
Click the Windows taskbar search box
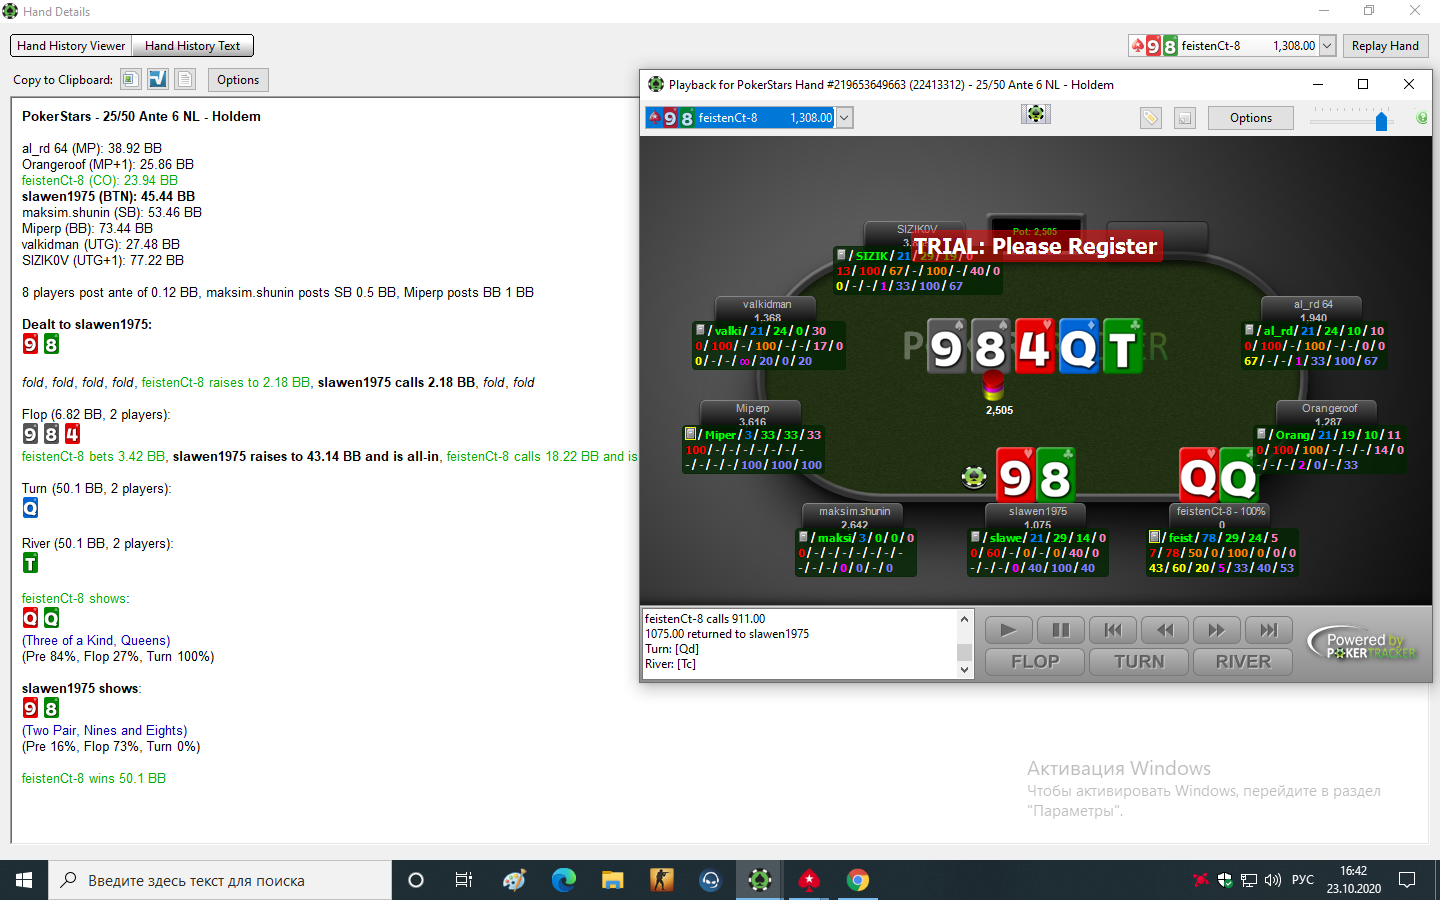click(220, 880)
